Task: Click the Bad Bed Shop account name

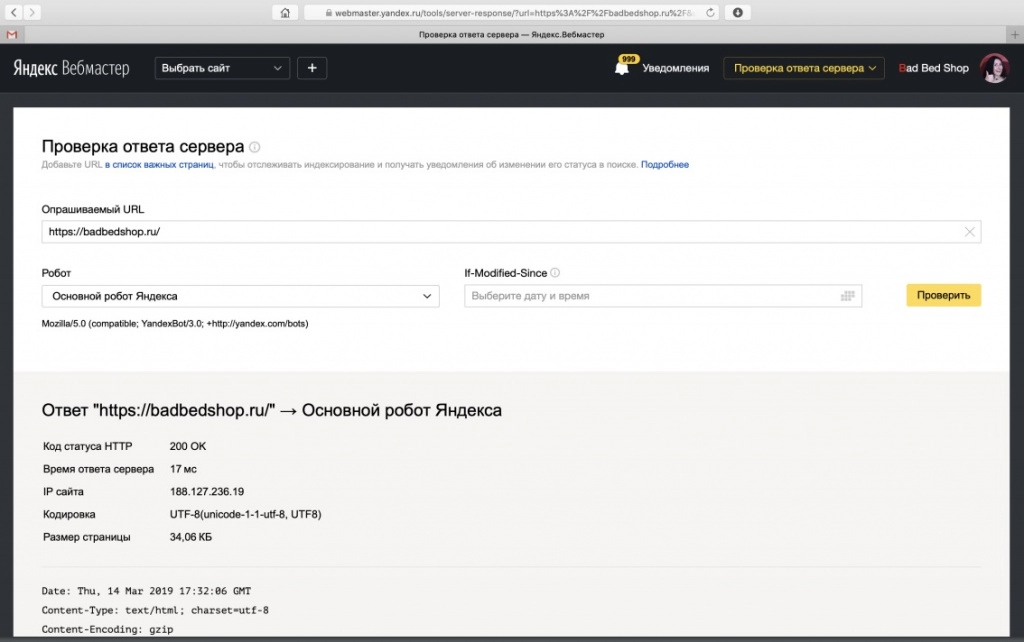Action: tap(934, 68)
